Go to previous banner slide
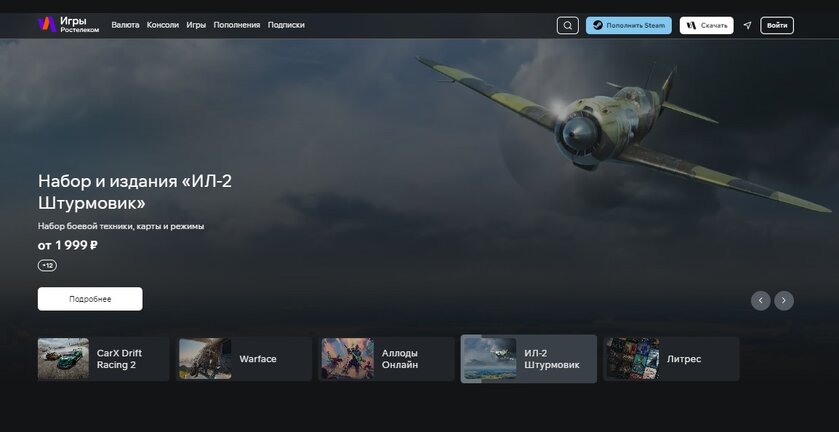The height and width of the screenshot is (432, 839). (760, 300)
